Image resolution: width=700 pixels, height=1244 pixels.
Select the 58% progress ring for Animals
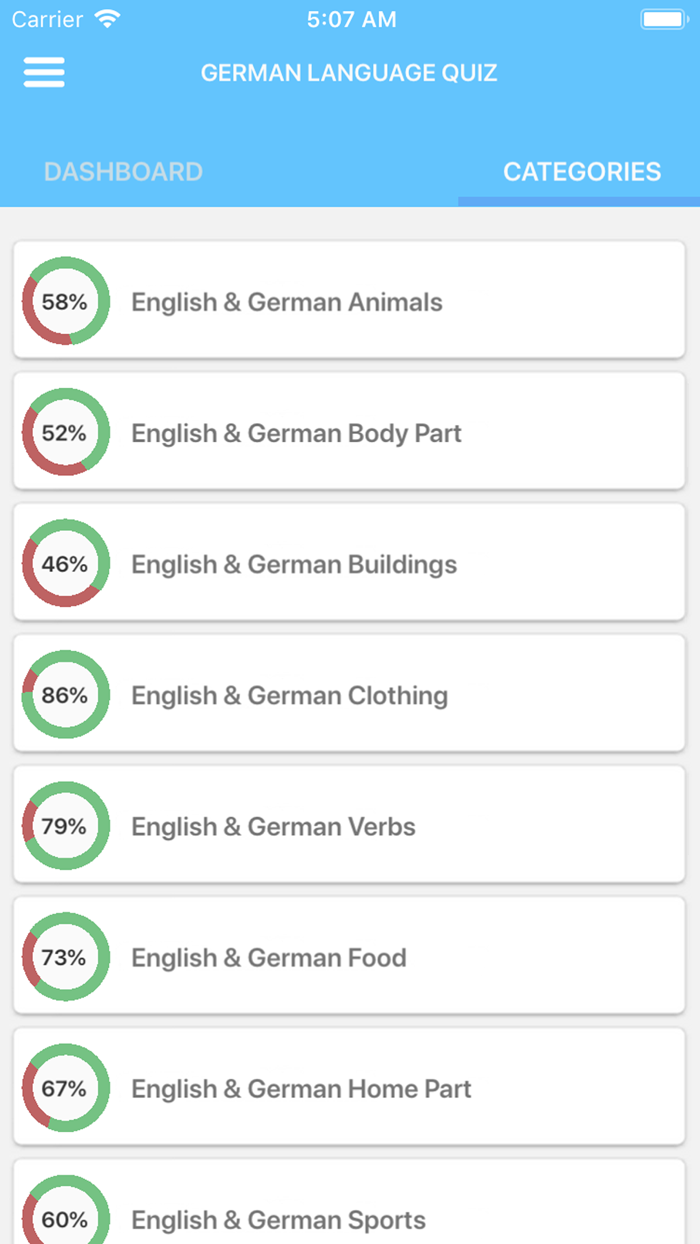pyautogui.click(x=64, y=301)
